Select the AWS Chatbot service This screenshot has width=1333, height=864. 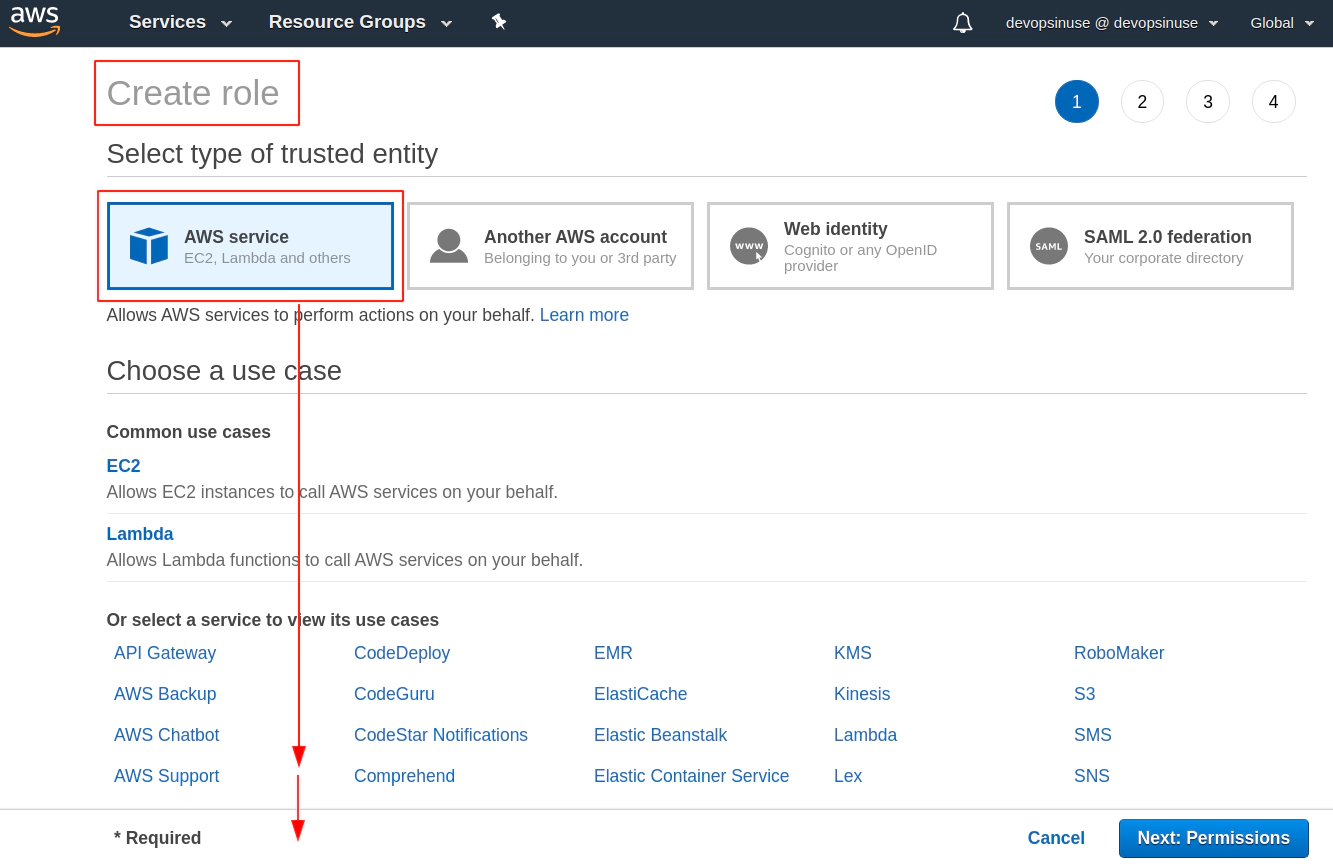point(167,735)
